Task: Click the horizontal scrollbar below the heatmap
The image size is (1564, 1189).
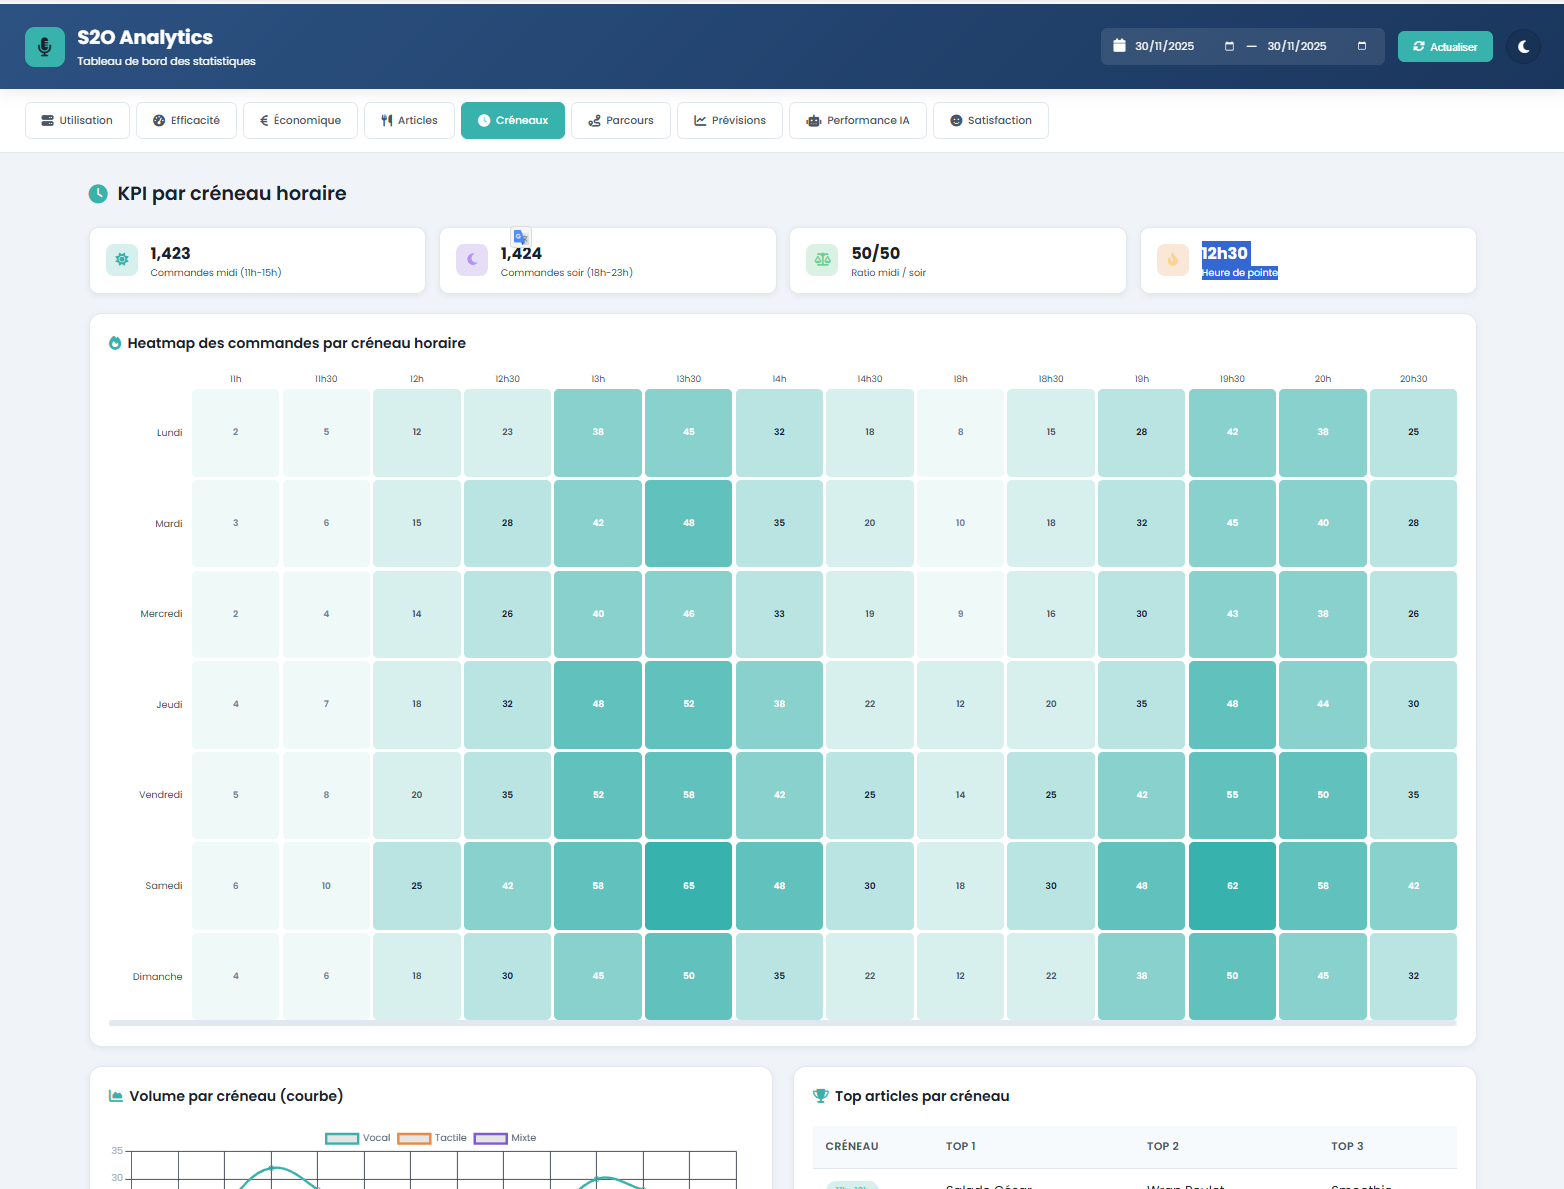Action: click(x=780, y=1023)
